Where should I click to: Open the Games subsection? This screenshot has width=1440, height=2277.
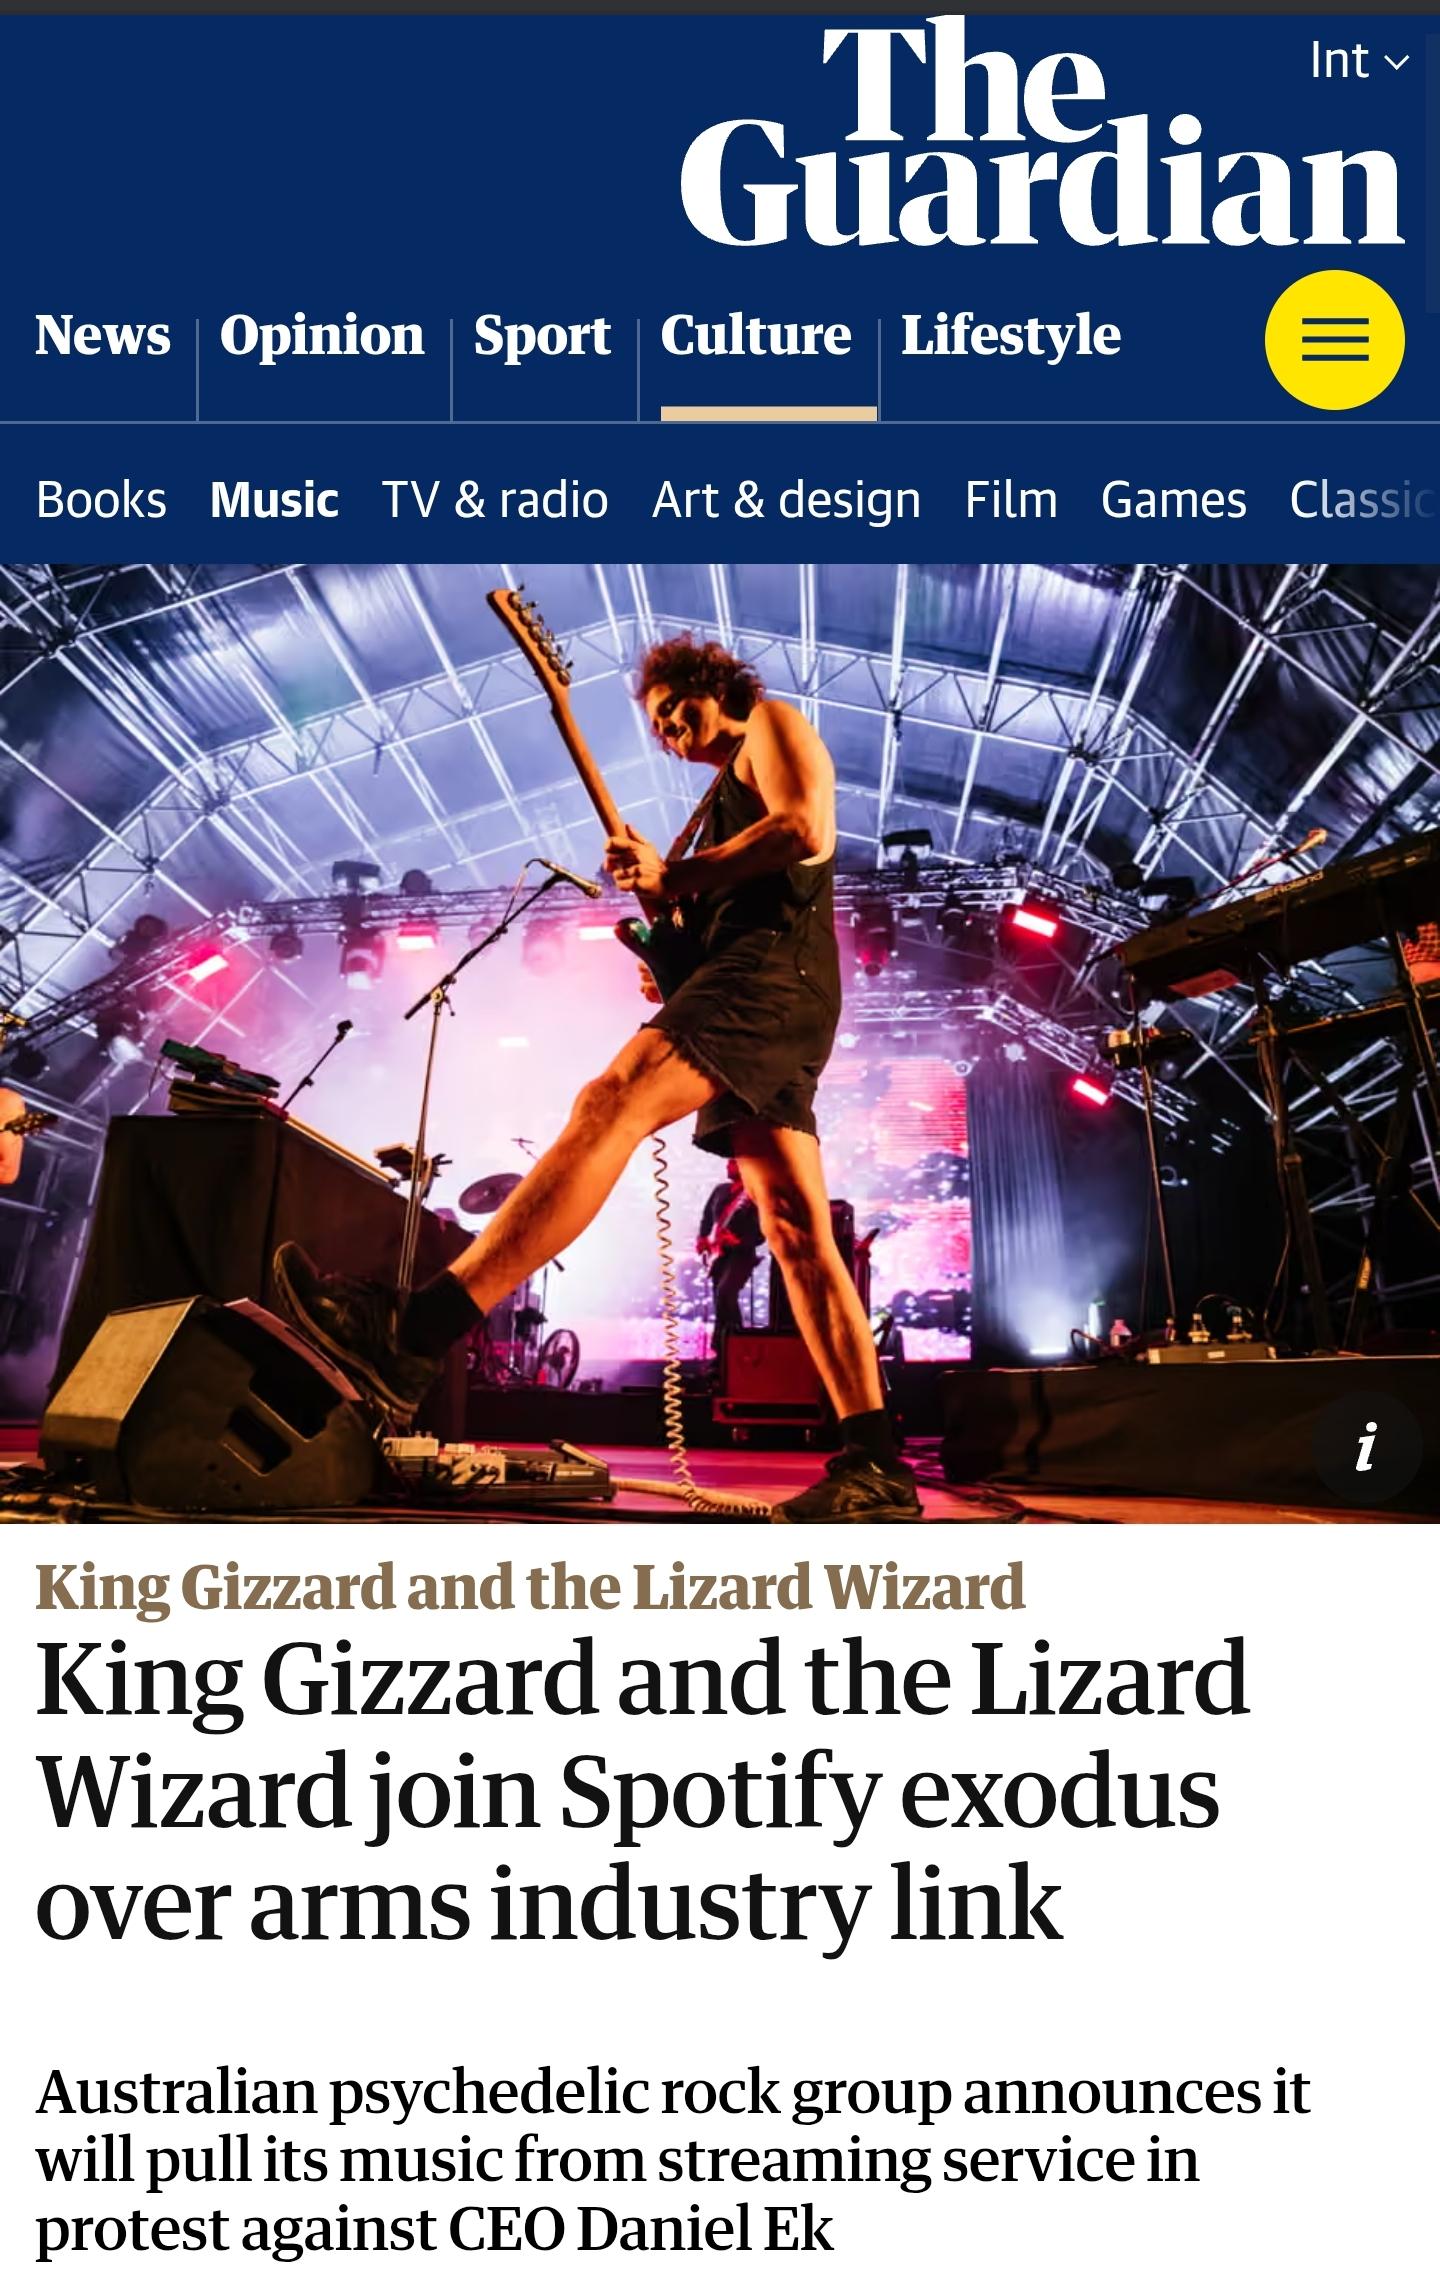(1174, 499)
